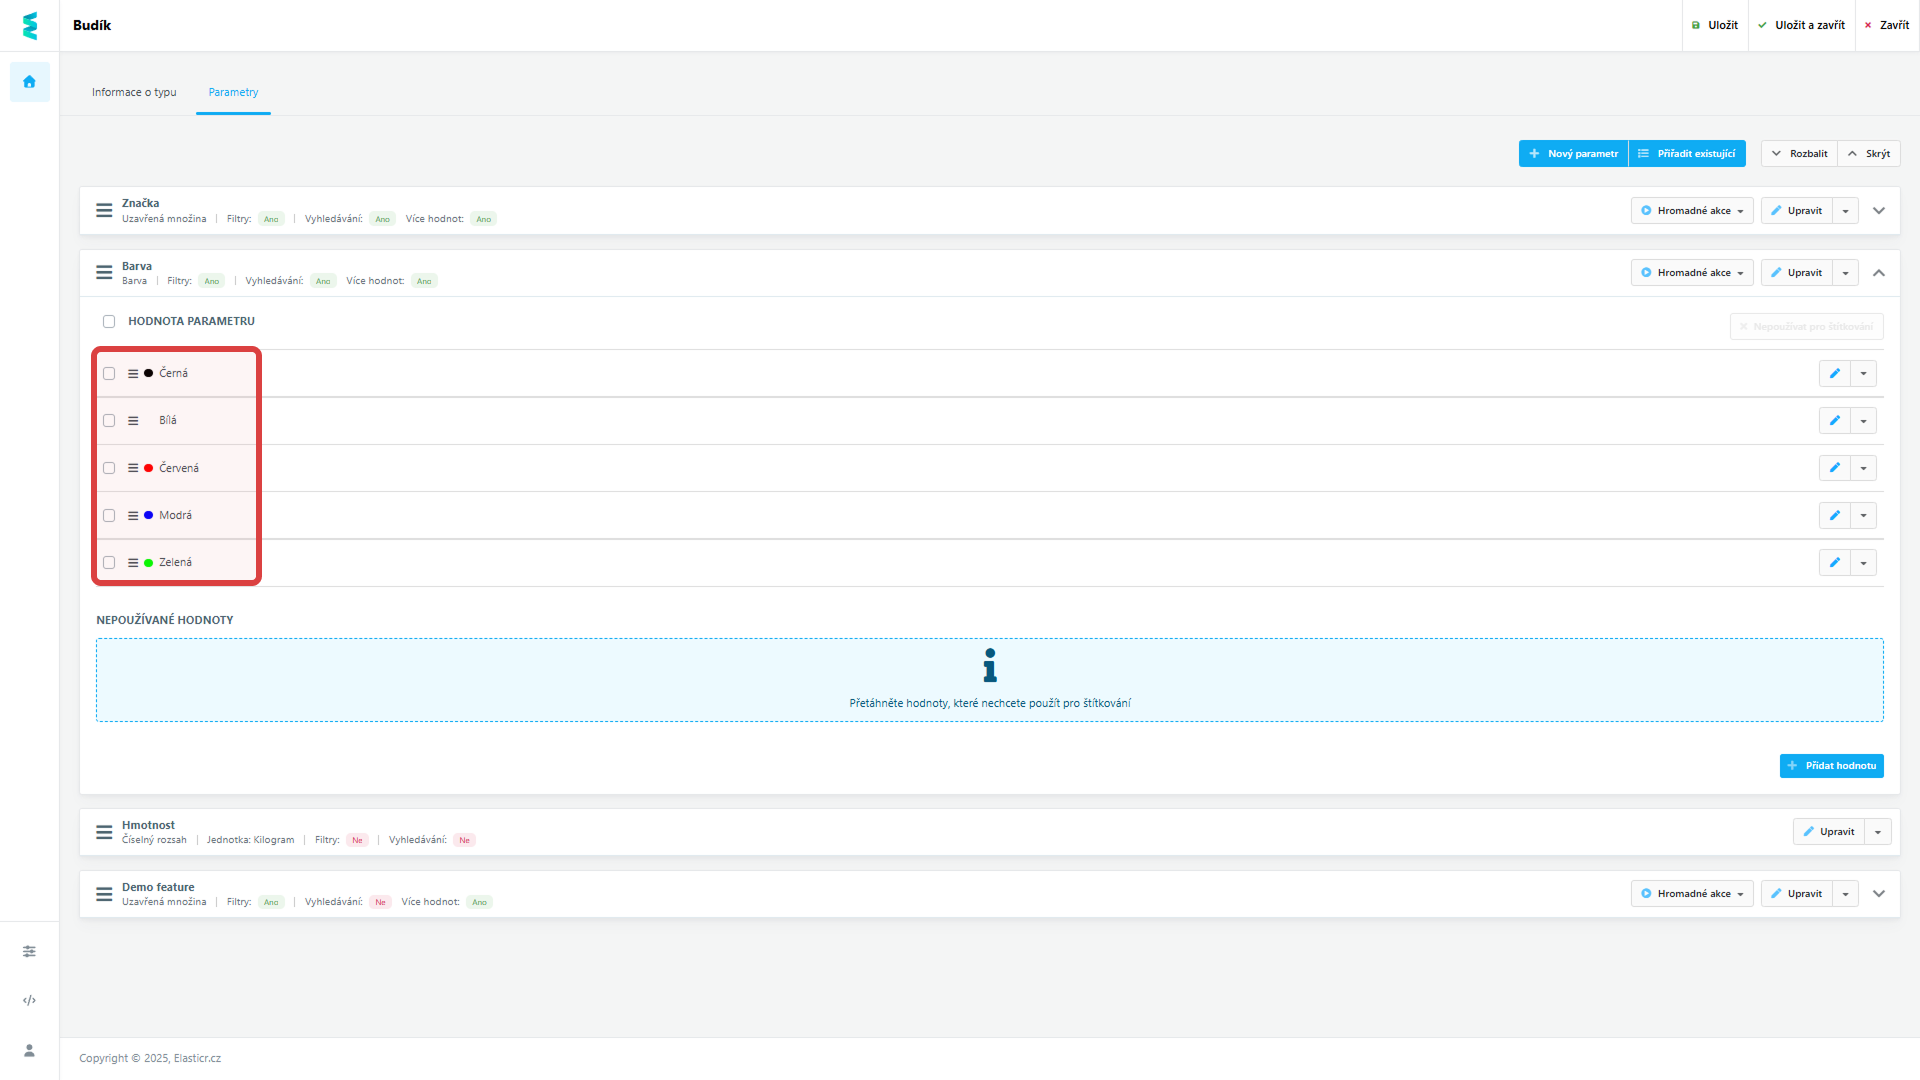Click the home icon in sidebar
This screenshot has width=1920, height=1080.
(x=29, y=82)
